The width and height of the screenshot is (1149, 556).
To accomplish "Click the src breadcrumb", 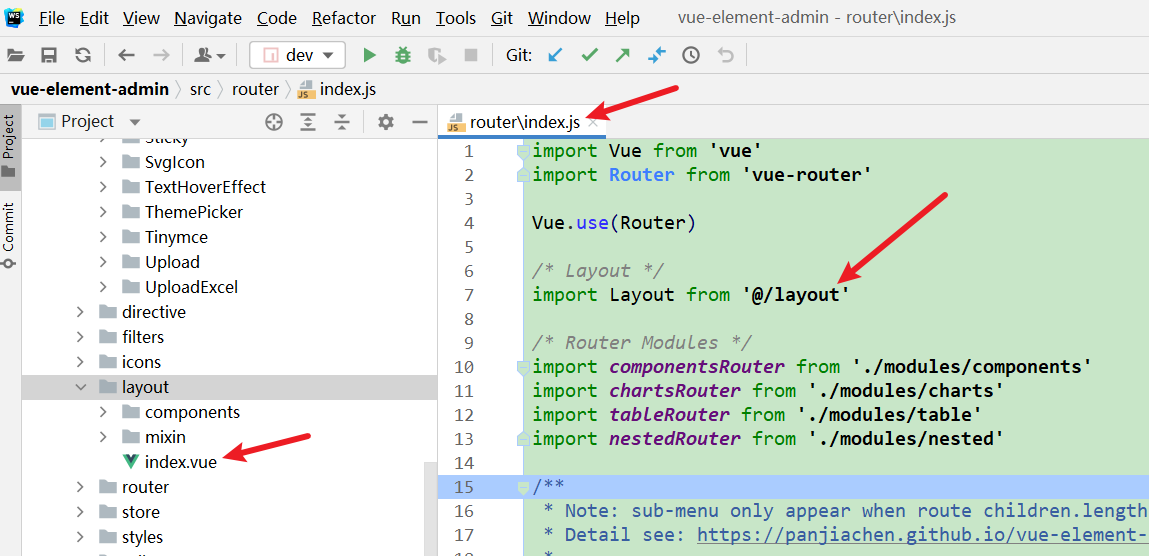I will pyautogui.click(x=200, y=89).
